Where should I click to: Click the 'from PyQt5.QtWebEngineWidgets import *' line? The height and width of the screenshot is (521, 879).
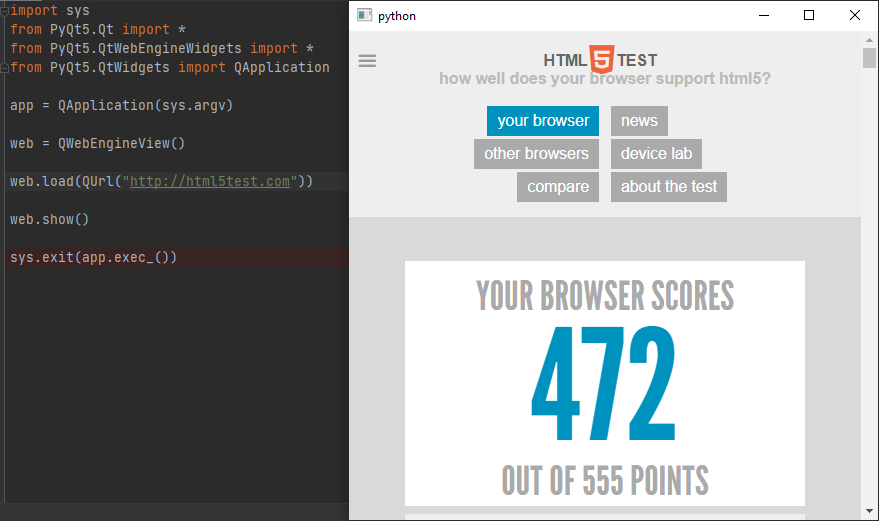click(161, 48)
